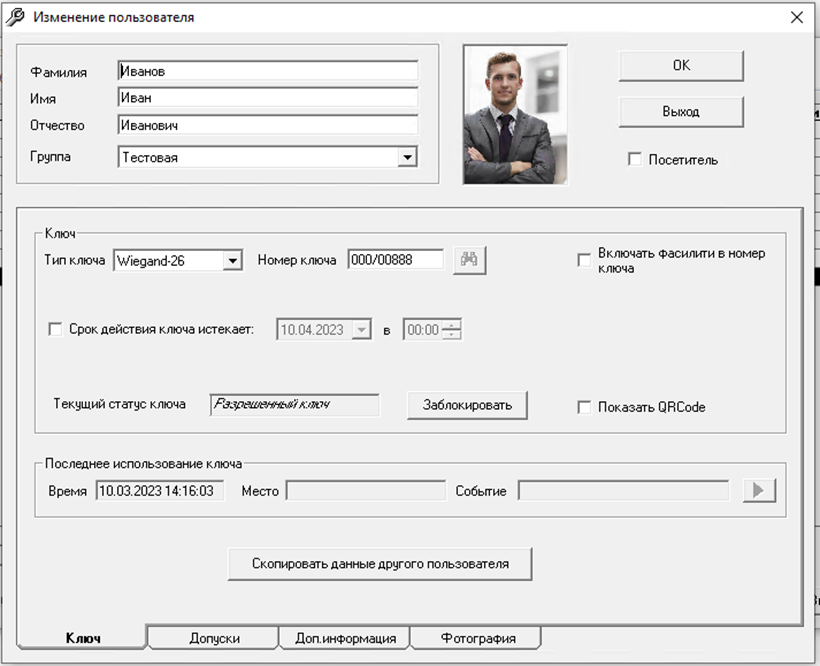Image resolution: width=820 pixels, height=666 pixels.
Task: Click the Фамилия field with Иванов
Action: tap(267, 71)
